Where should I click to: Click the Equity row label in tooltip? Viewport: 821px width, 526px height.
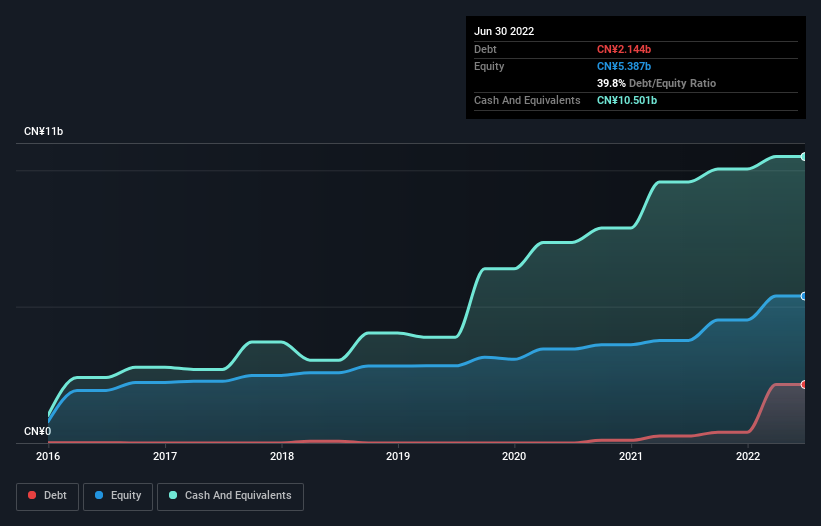pos(489,66)
